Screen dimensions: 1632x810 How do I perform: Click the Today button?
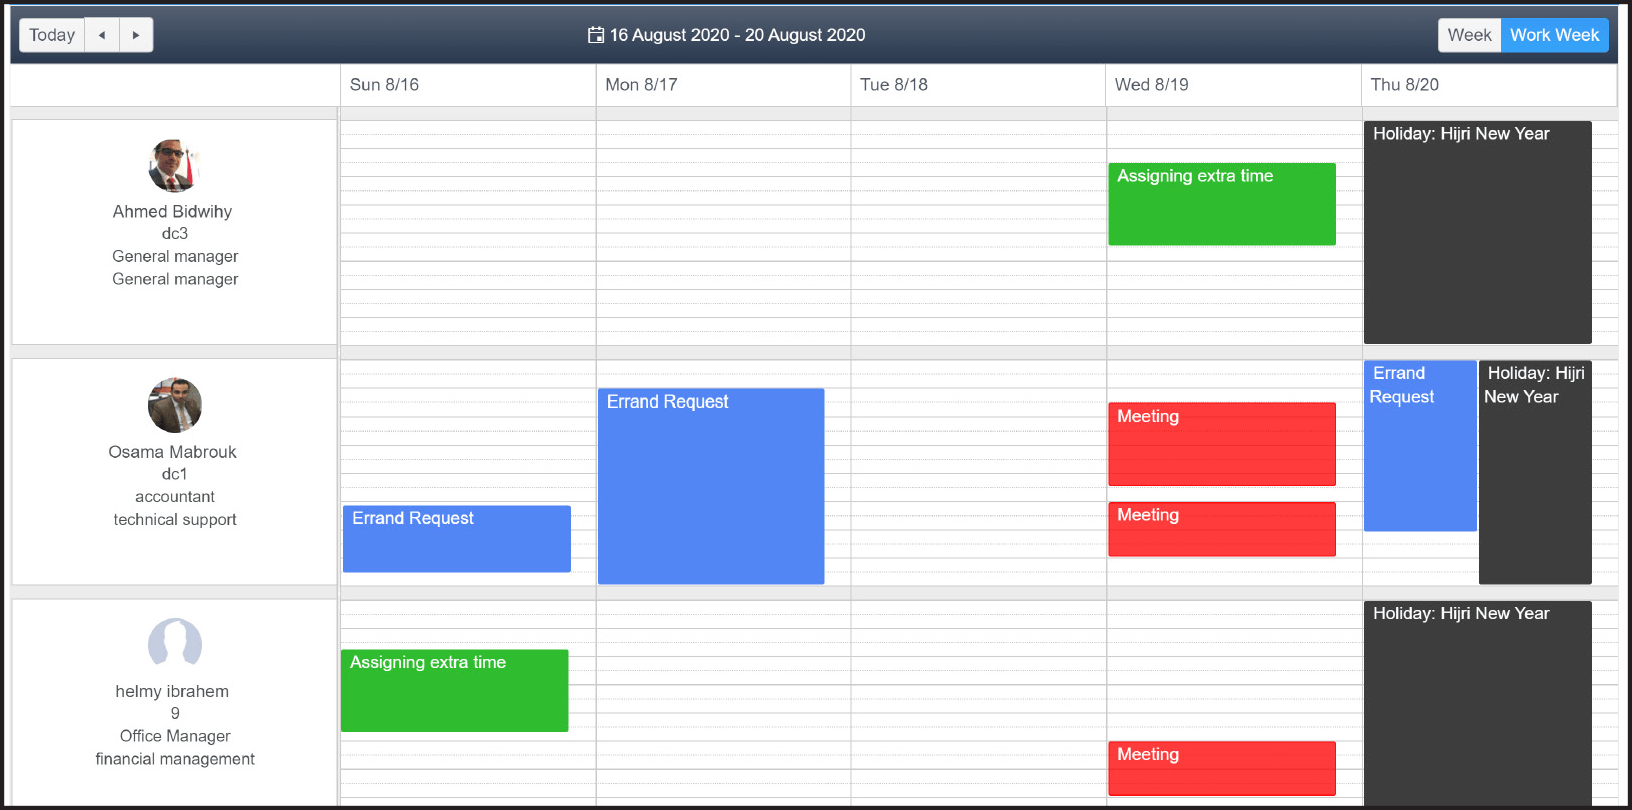pos(52,35)
